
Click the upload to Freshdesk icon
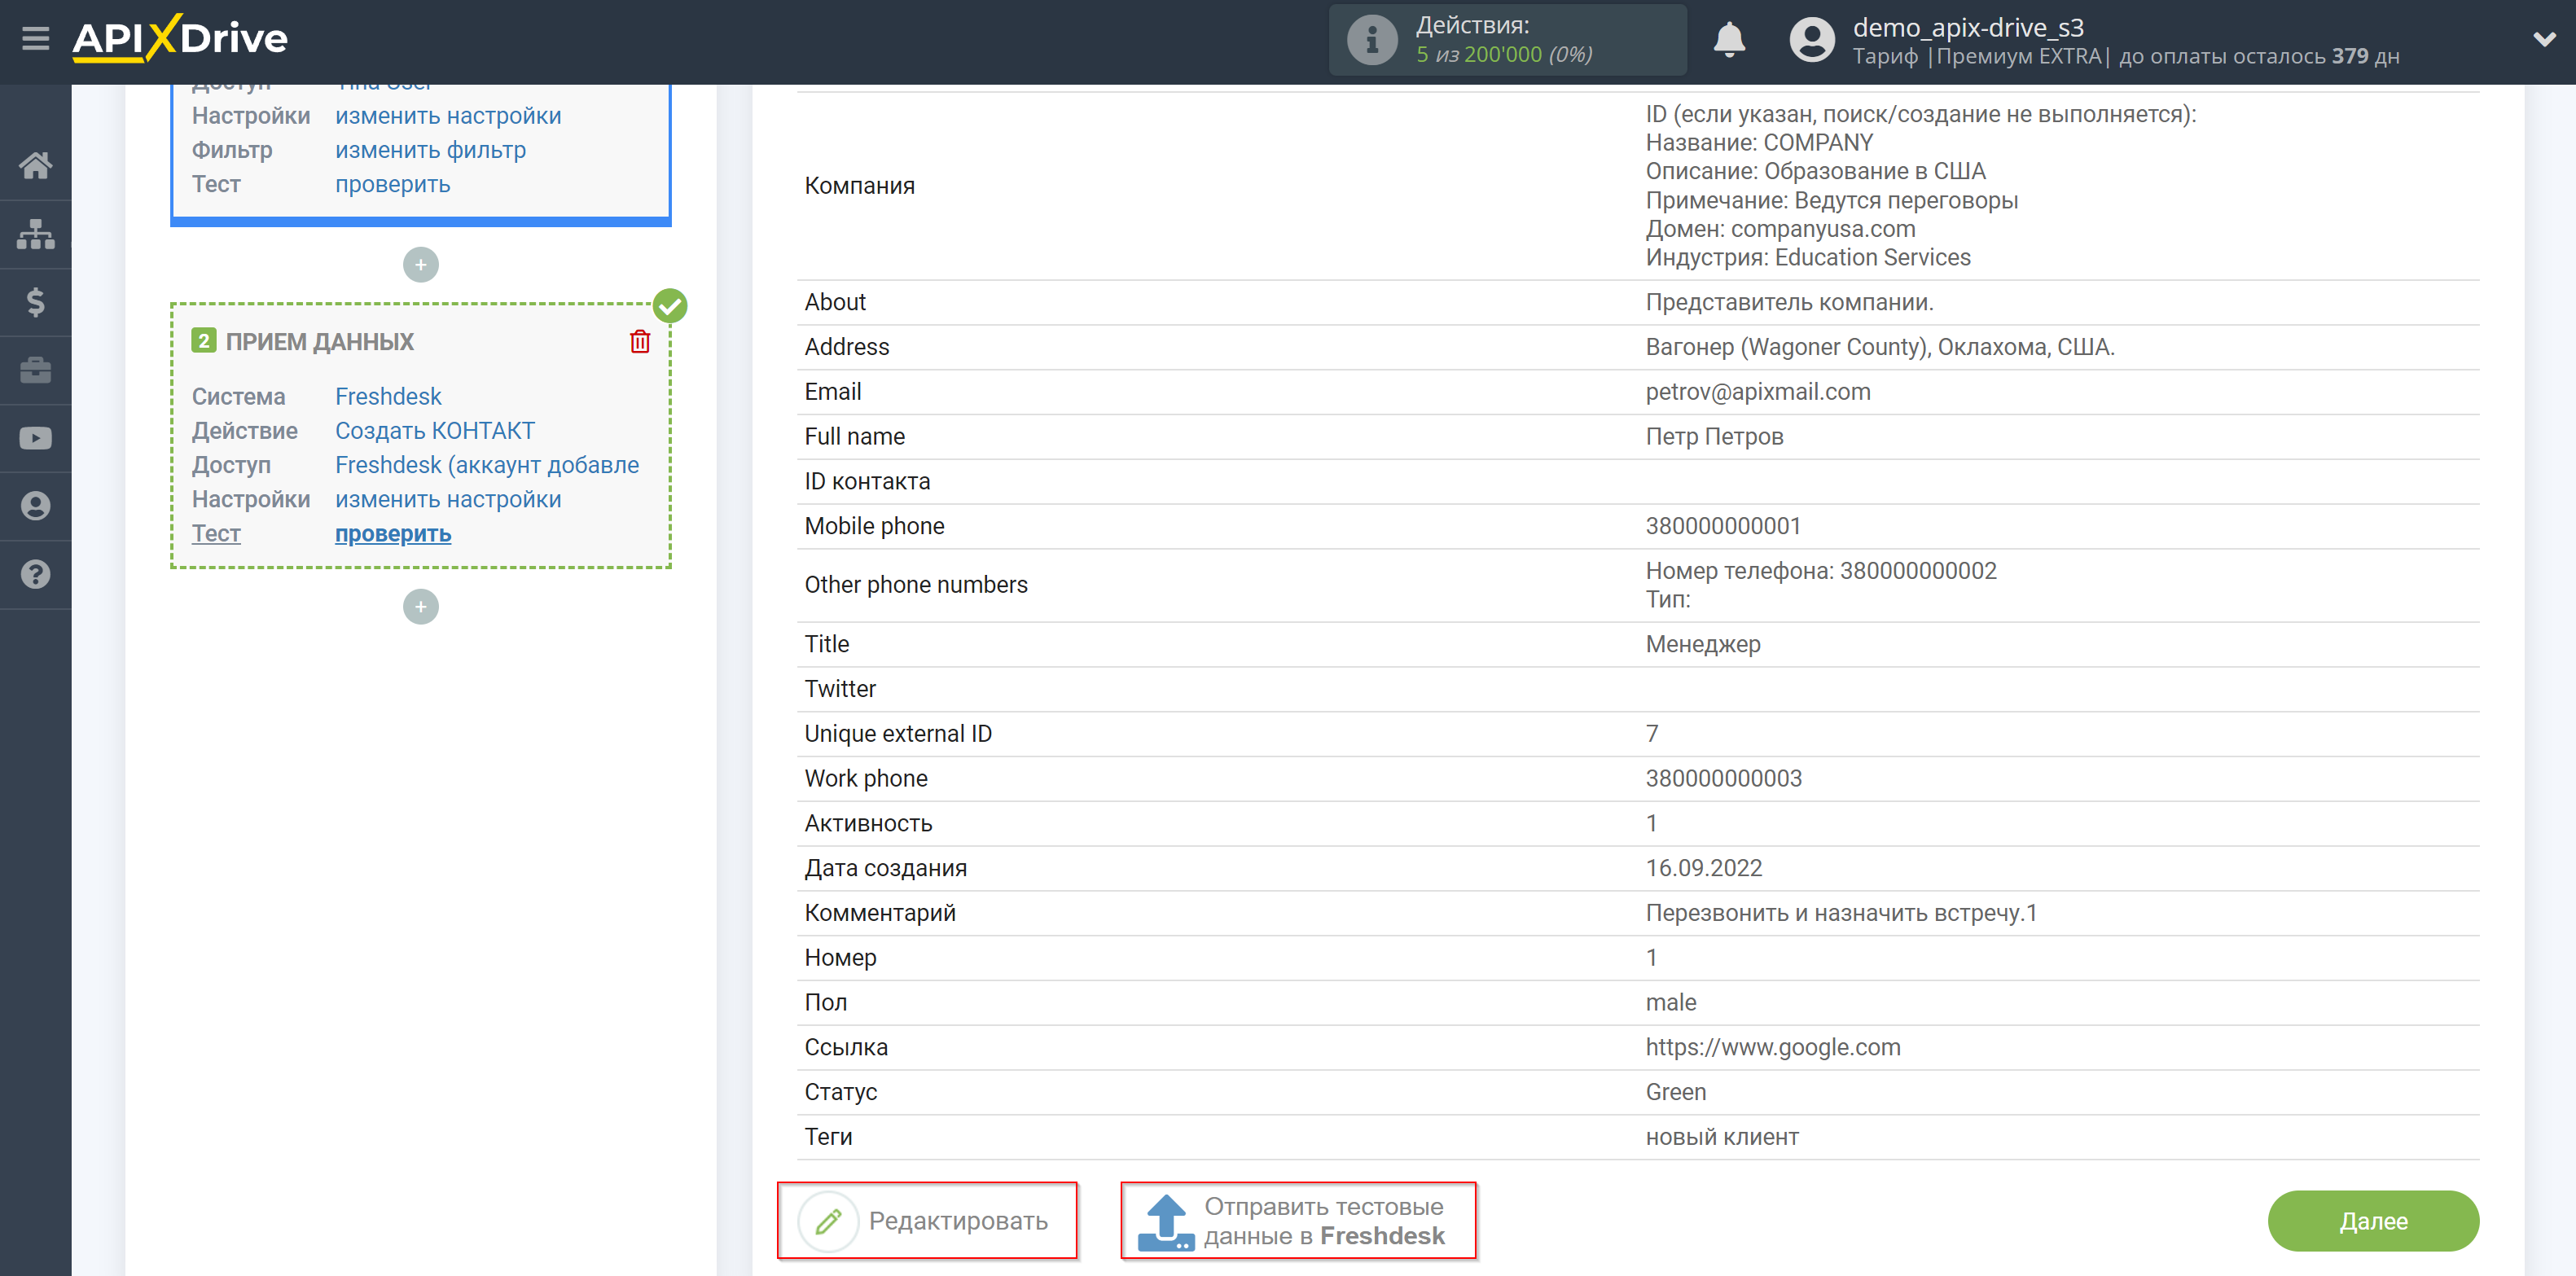(1166, 1222)
